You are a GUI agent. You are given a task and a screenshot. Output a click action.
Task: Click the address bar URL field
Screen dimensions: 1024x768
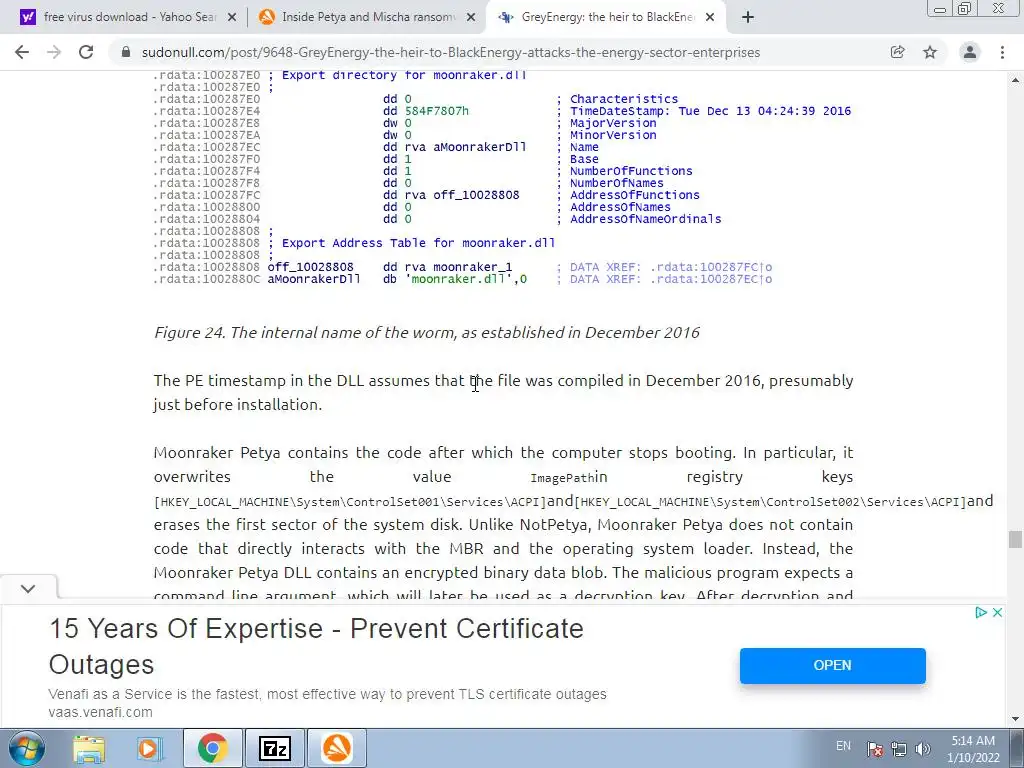451,52
